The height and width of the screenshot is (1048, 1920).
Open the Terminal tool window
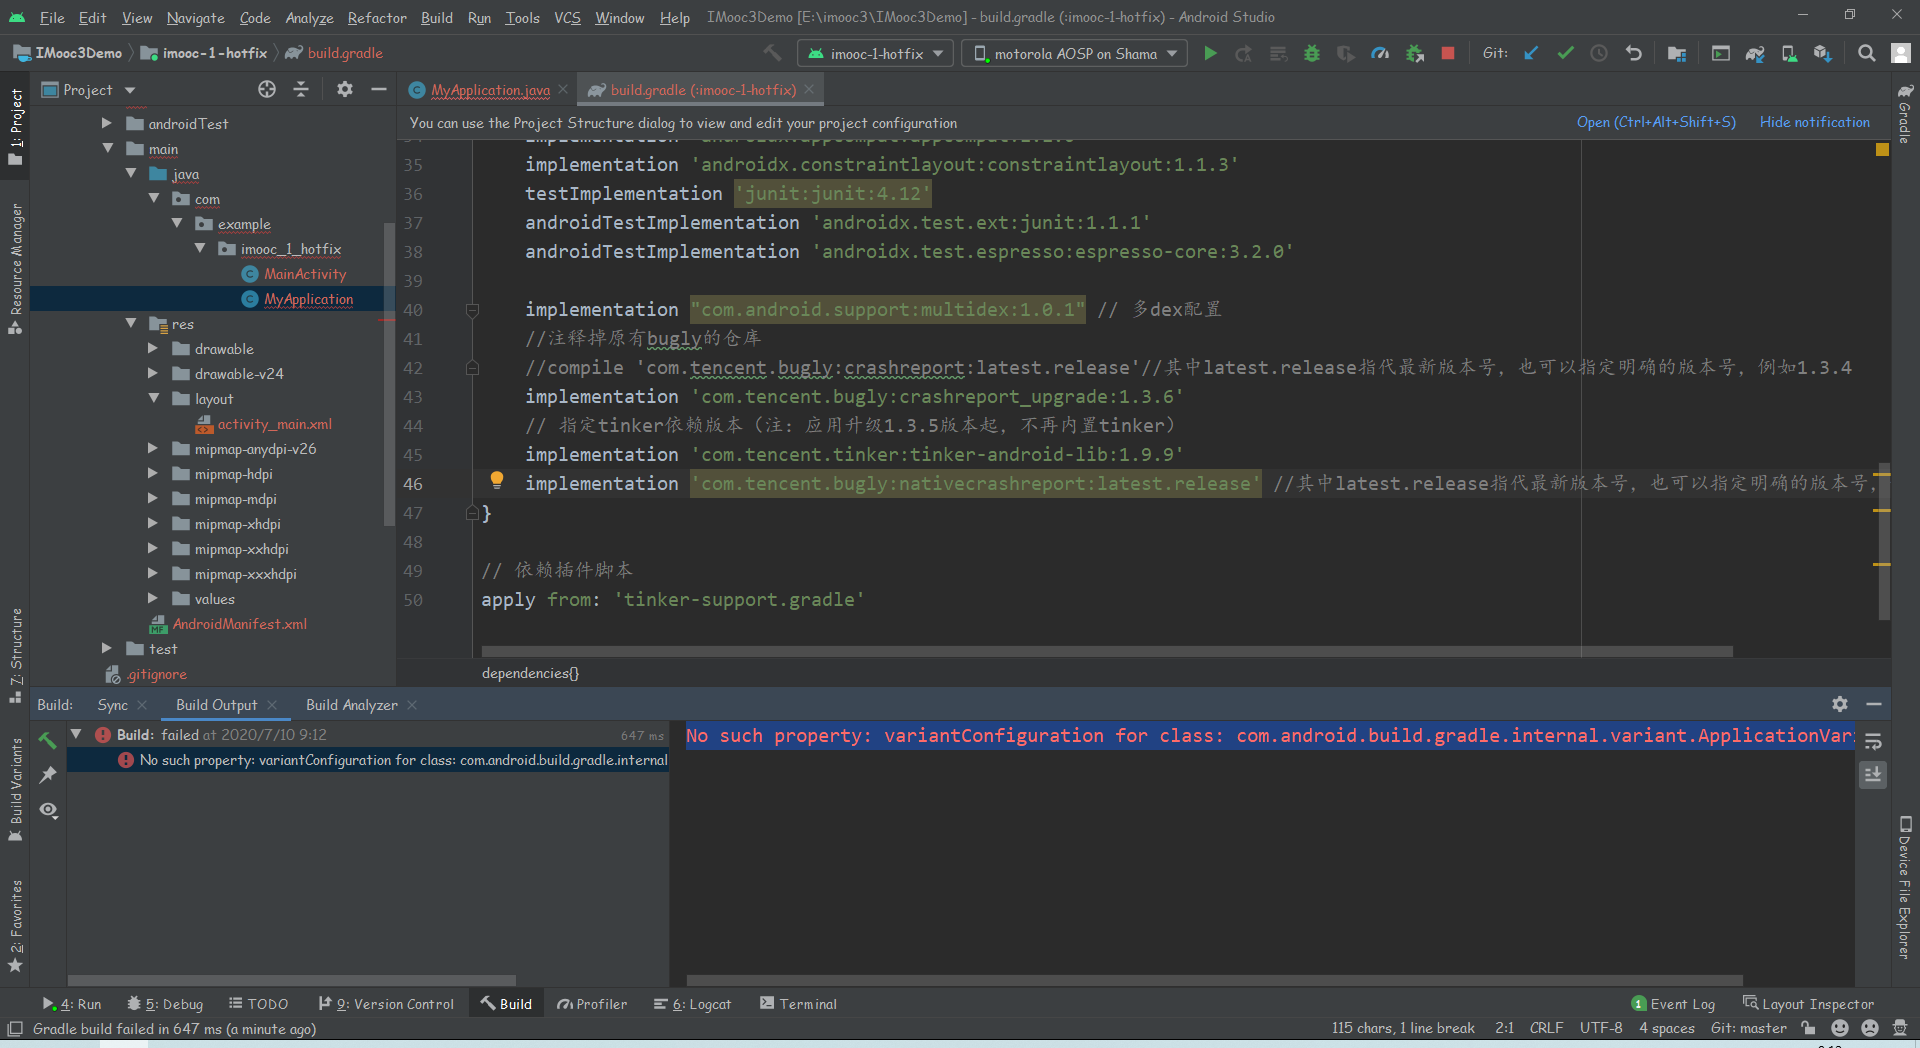tap(798, 1004)
